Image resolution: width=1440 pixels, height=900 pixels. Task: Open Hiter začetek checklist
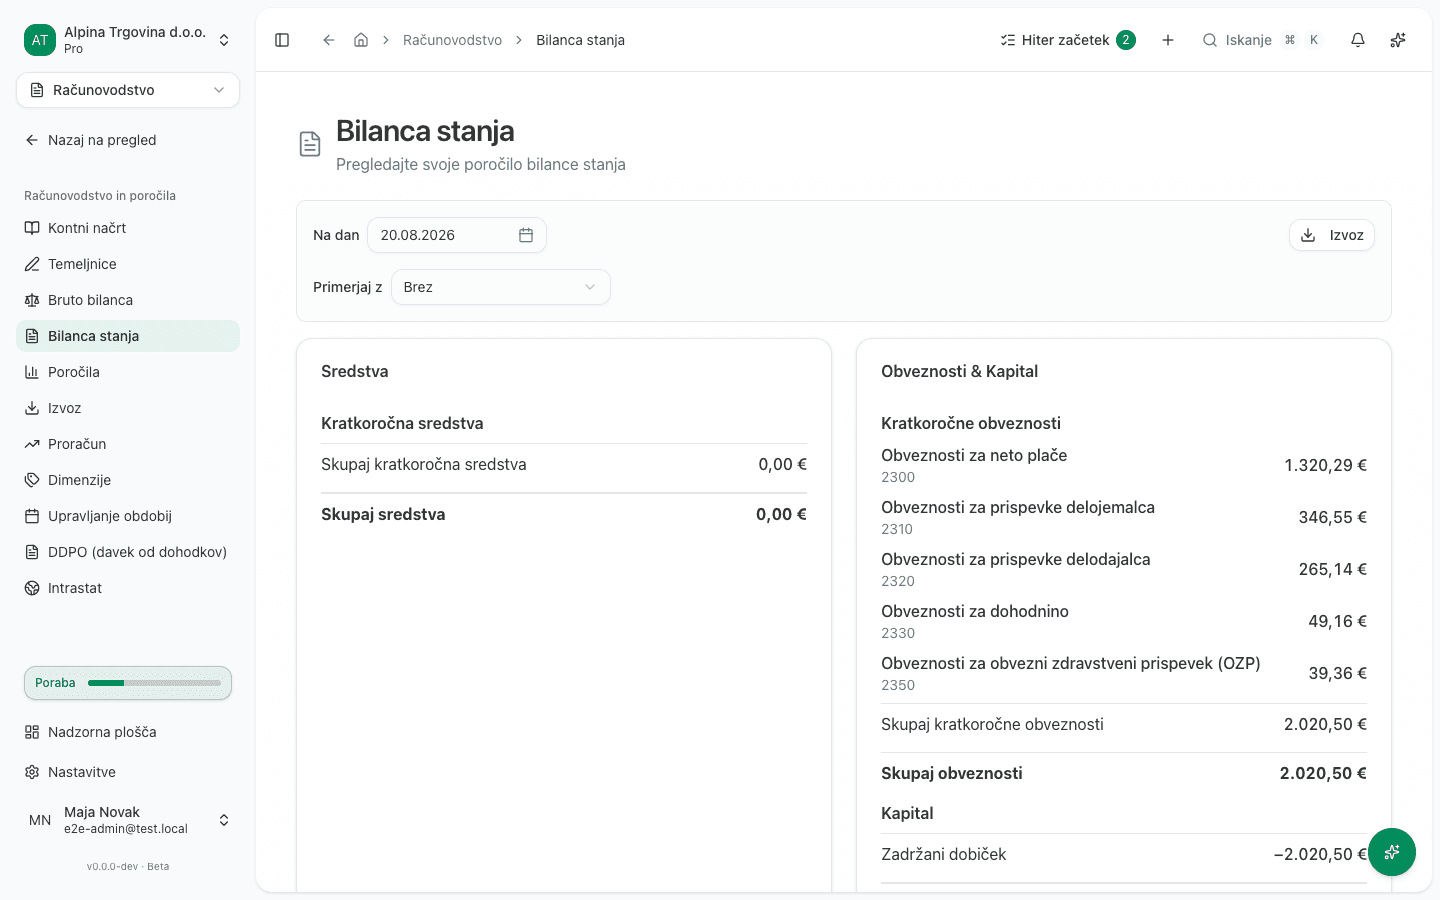click(1068, 40)
